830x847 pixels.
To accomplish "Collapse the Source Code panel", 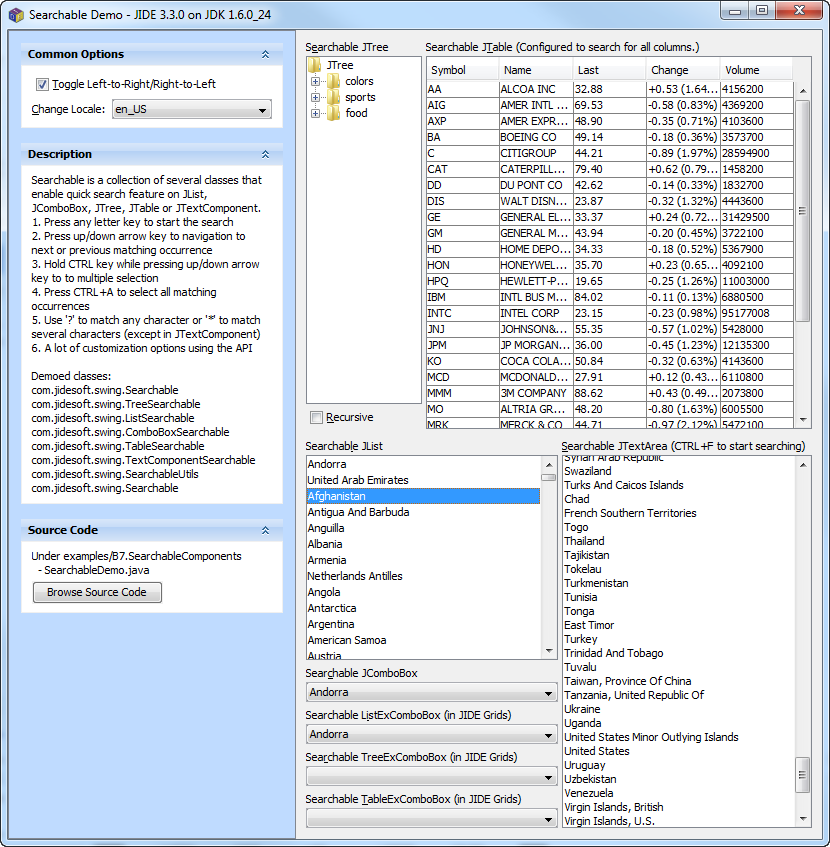I will click(265, 530).
